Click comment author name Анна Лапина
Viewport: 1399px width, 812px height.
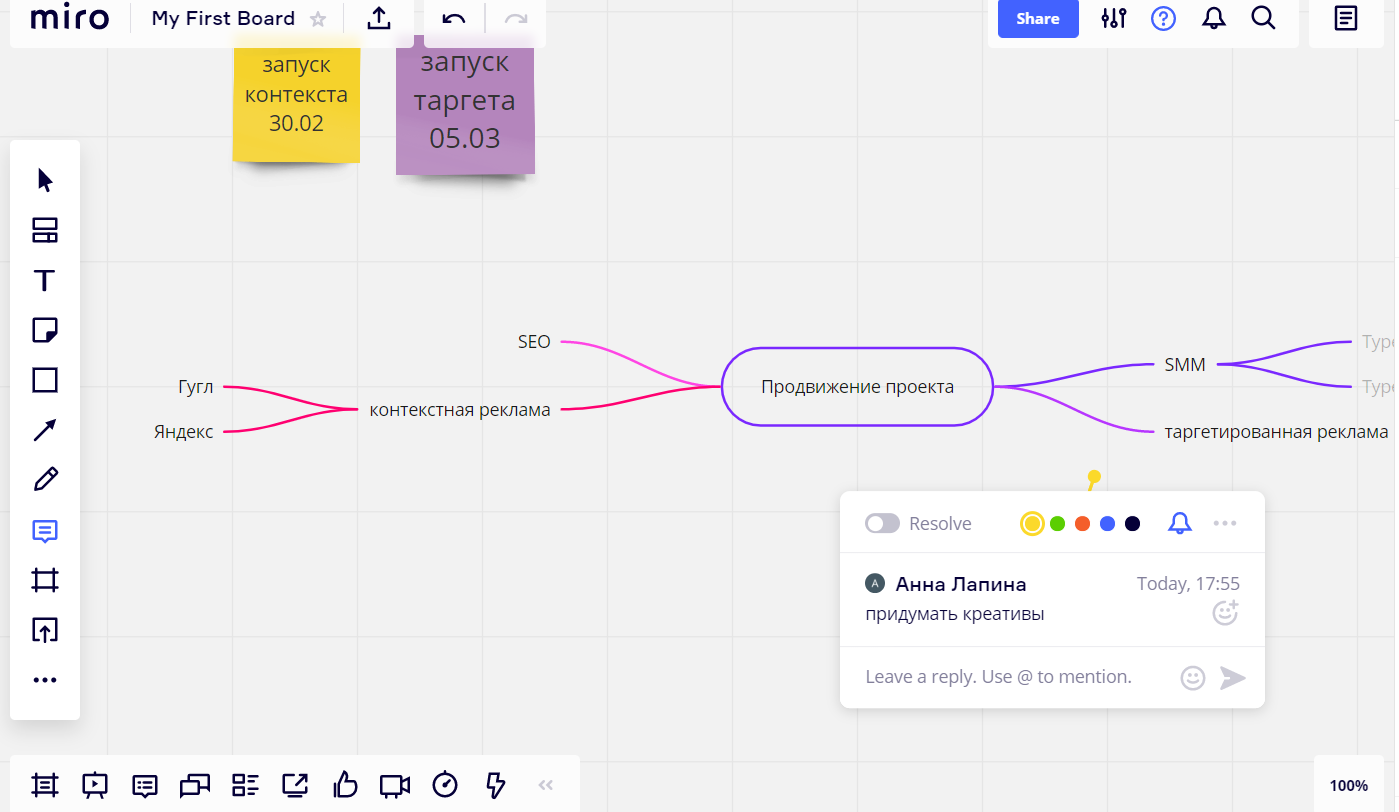[961, 584]
